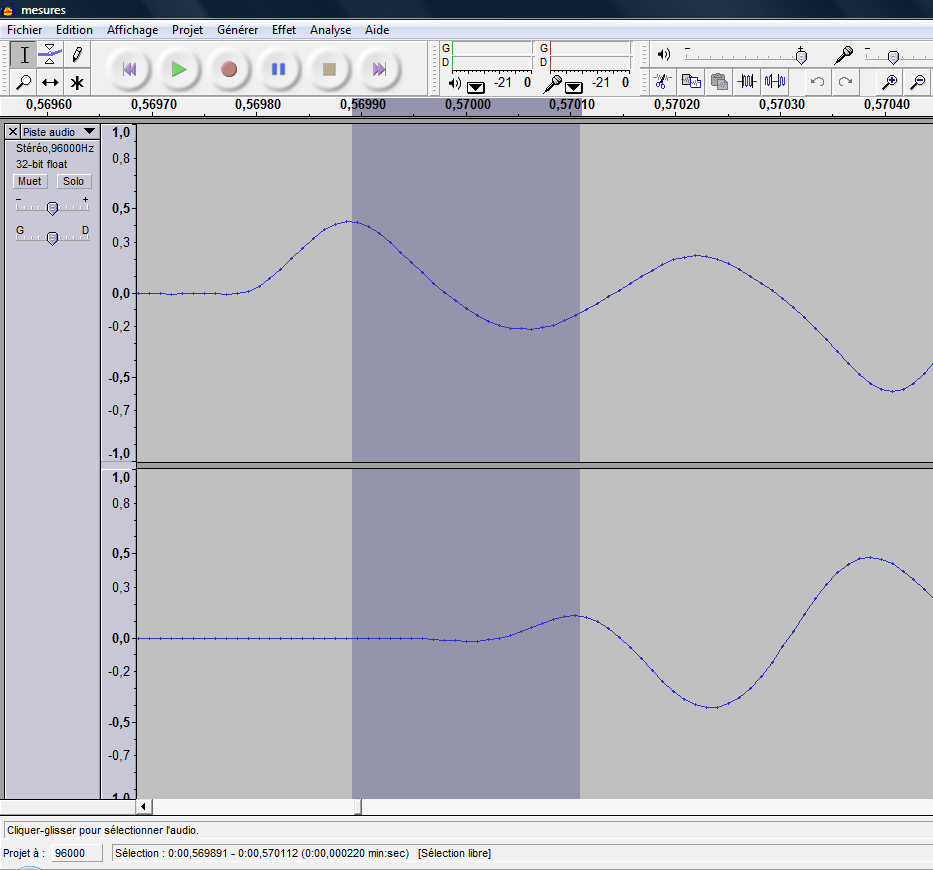This screenshot has width=933, height=870.
Task: Open the Projet menu
Action: (187, 30)
